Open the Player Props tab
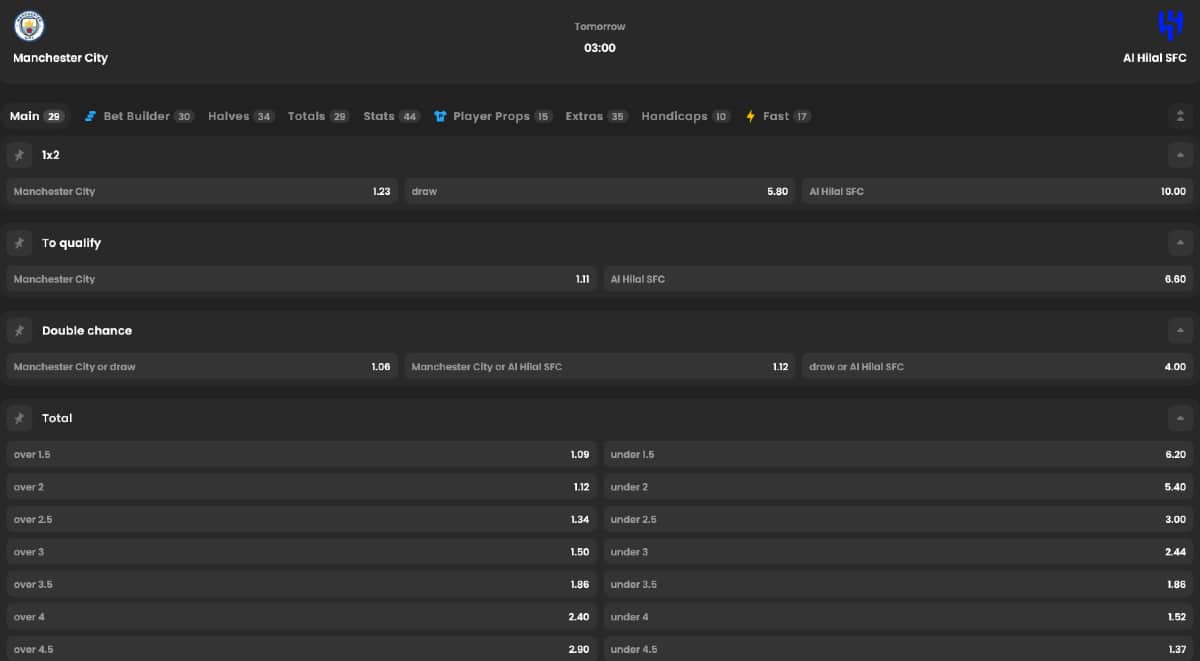Image resolution: width=1200 pixels, height=661 pixels. point(493,116)
